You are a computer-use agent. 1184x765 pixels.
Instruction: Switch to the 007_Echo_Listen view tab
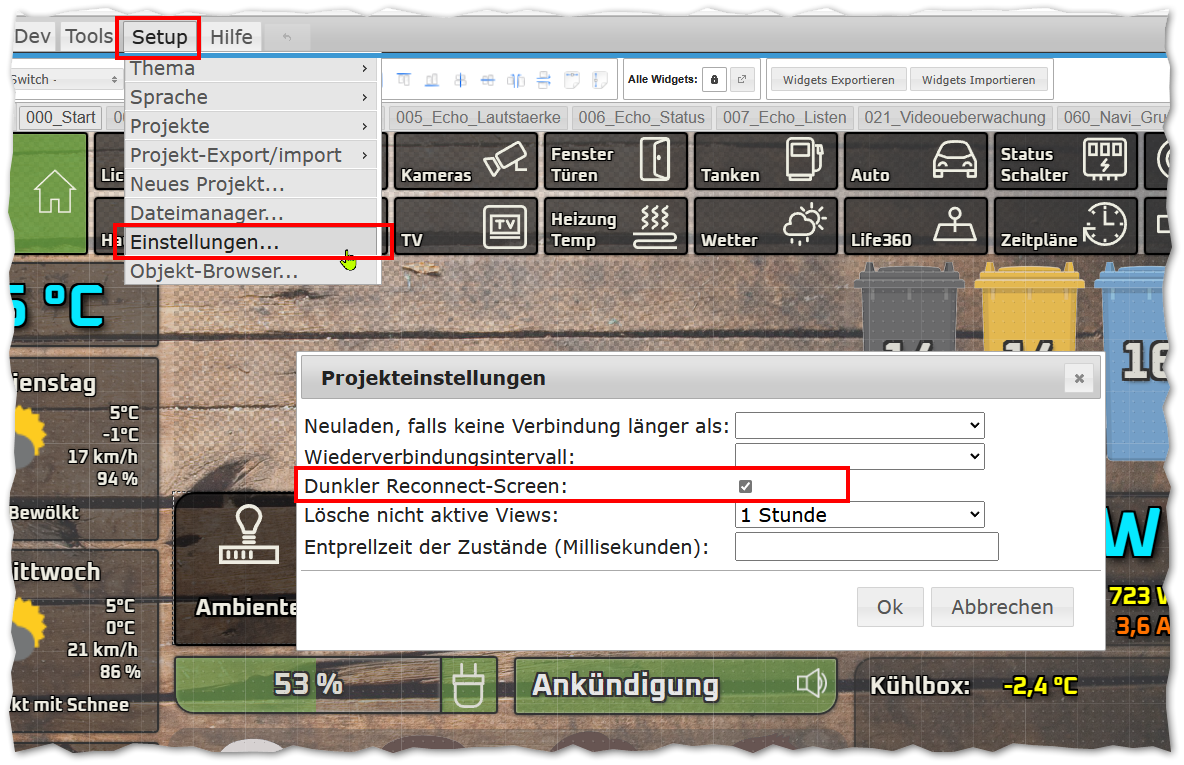[x=785, y=118]
